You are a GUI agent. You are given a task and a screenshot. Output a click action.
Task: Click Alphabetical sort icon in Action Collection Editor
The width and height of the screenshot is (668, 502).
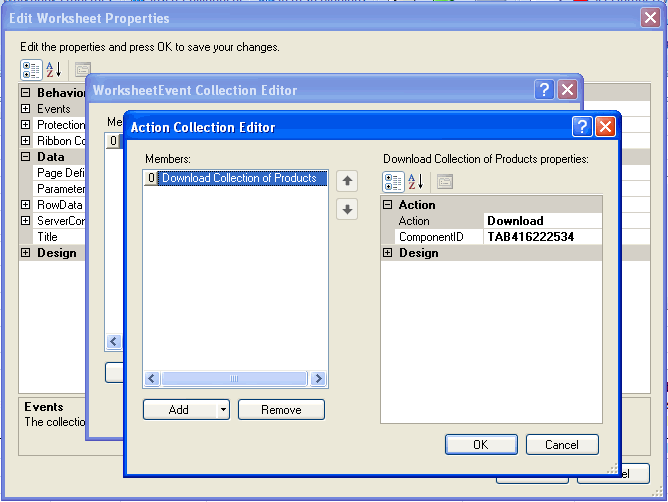416,182
